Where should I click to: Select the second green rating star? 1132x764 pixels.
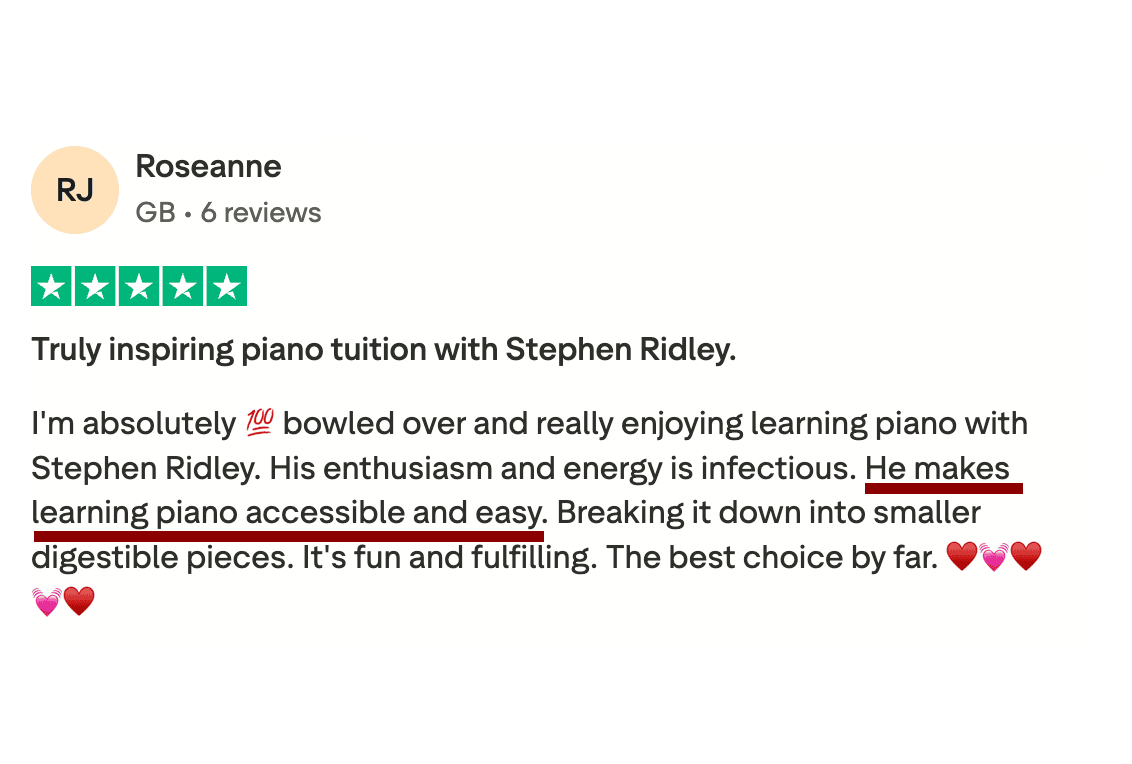(95, 287)
